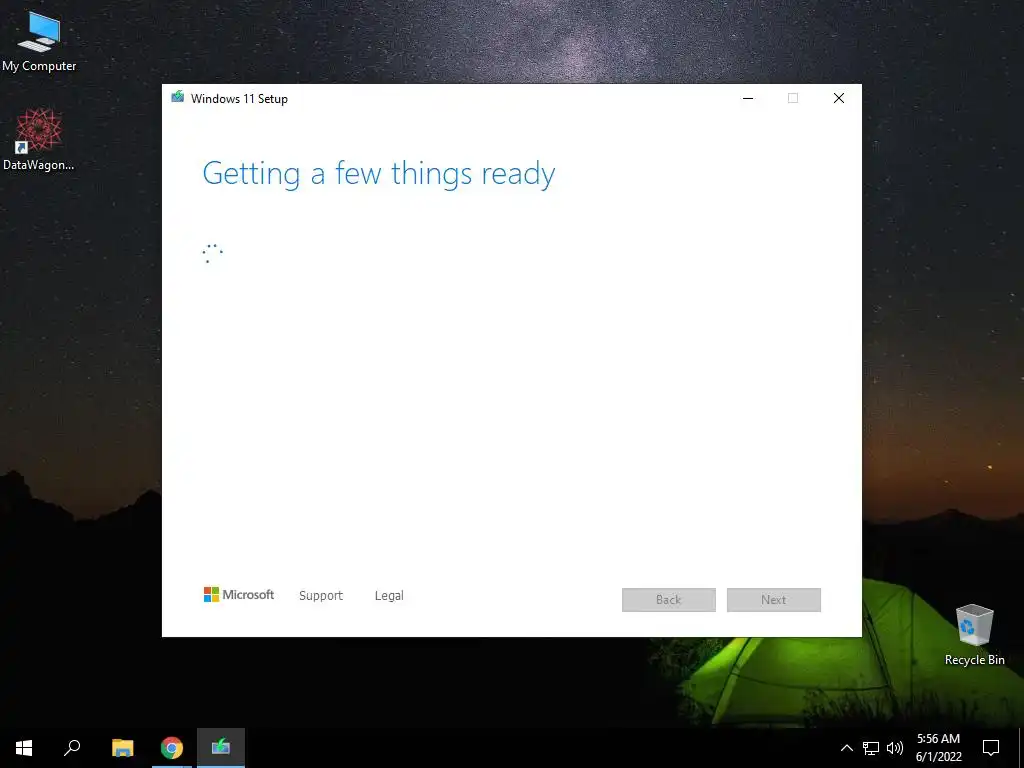The width and height of the screenshot is (1024, 768).
Task: Click the Microsoft logo in setup
Action: [239, 594]
